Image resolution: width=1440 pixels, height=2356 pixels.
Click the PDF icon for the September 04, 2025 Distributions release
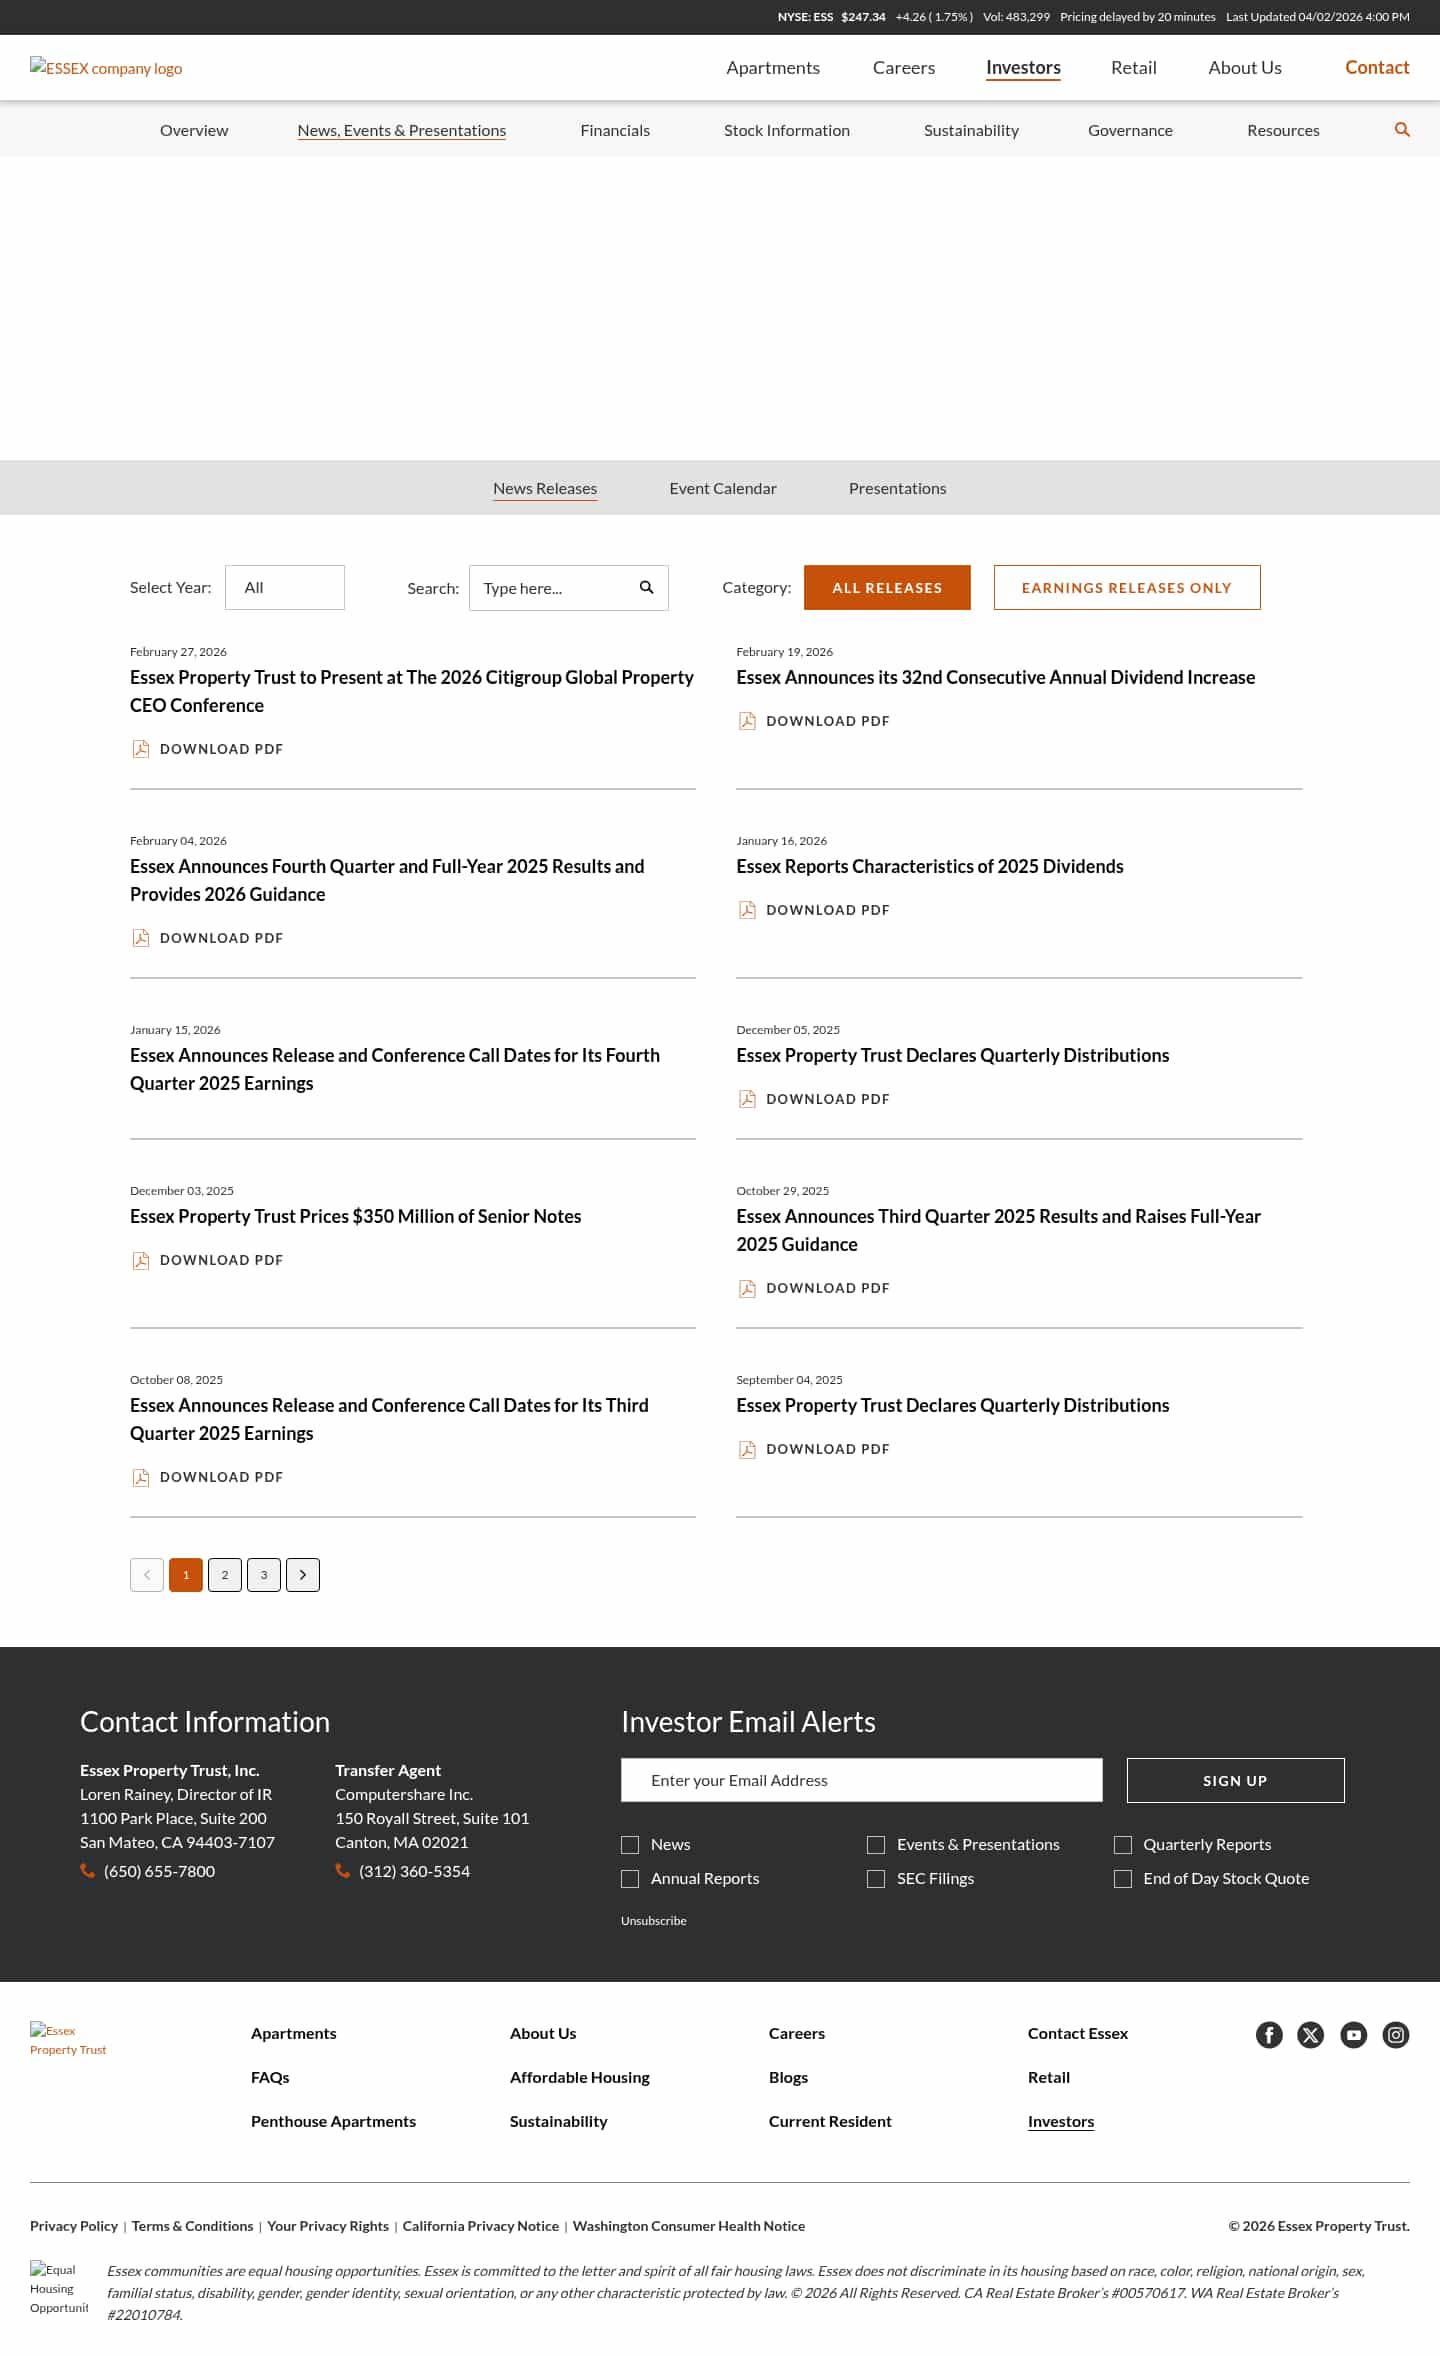coord(747,1449)
